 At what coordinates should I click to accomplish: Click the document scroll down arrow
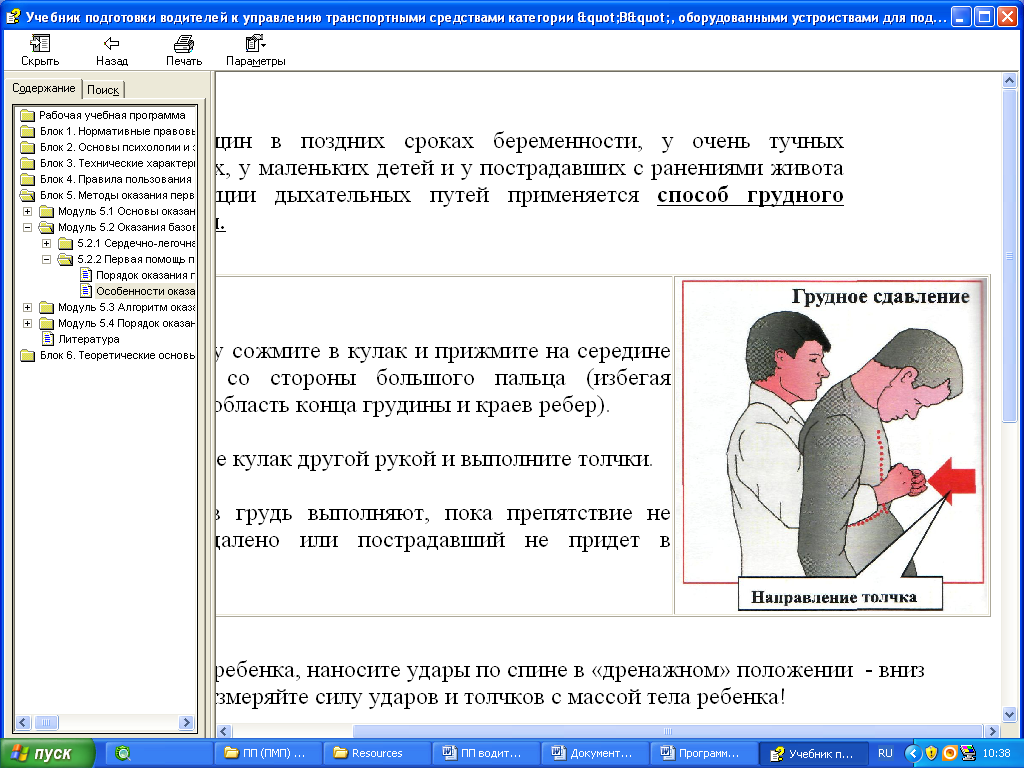(1009, 714)
